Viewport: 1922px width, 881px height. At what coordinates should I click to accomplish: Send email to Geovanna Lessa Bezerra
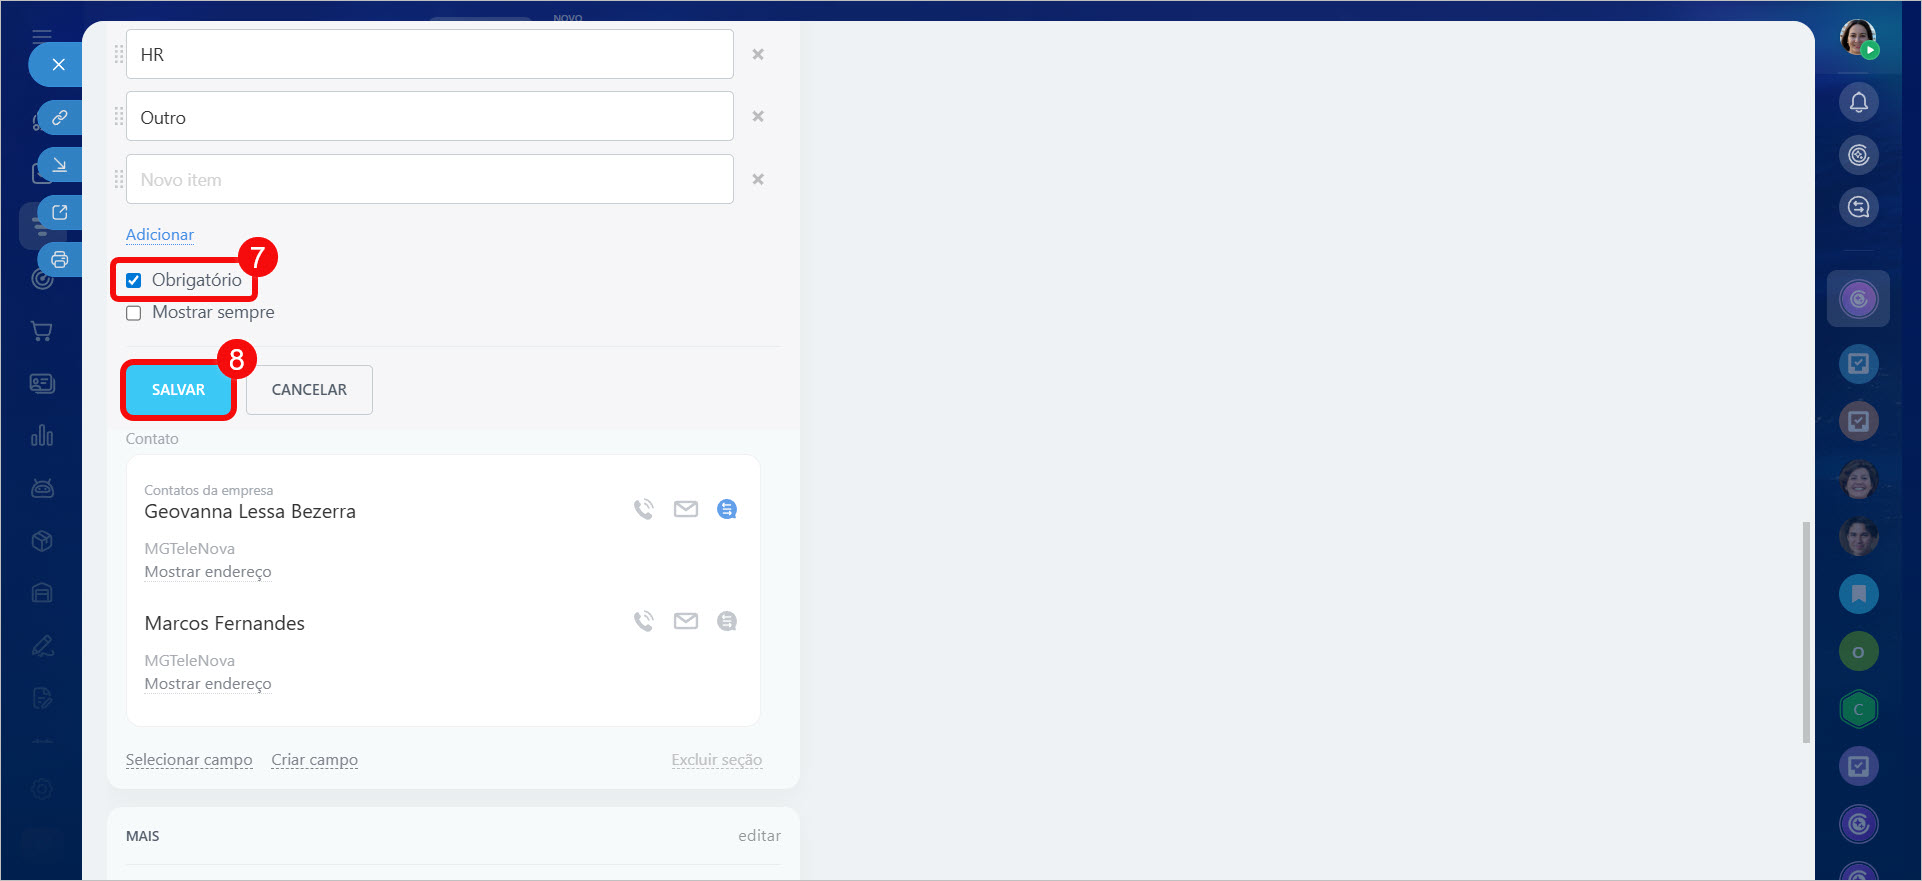(x=685, y=509)
